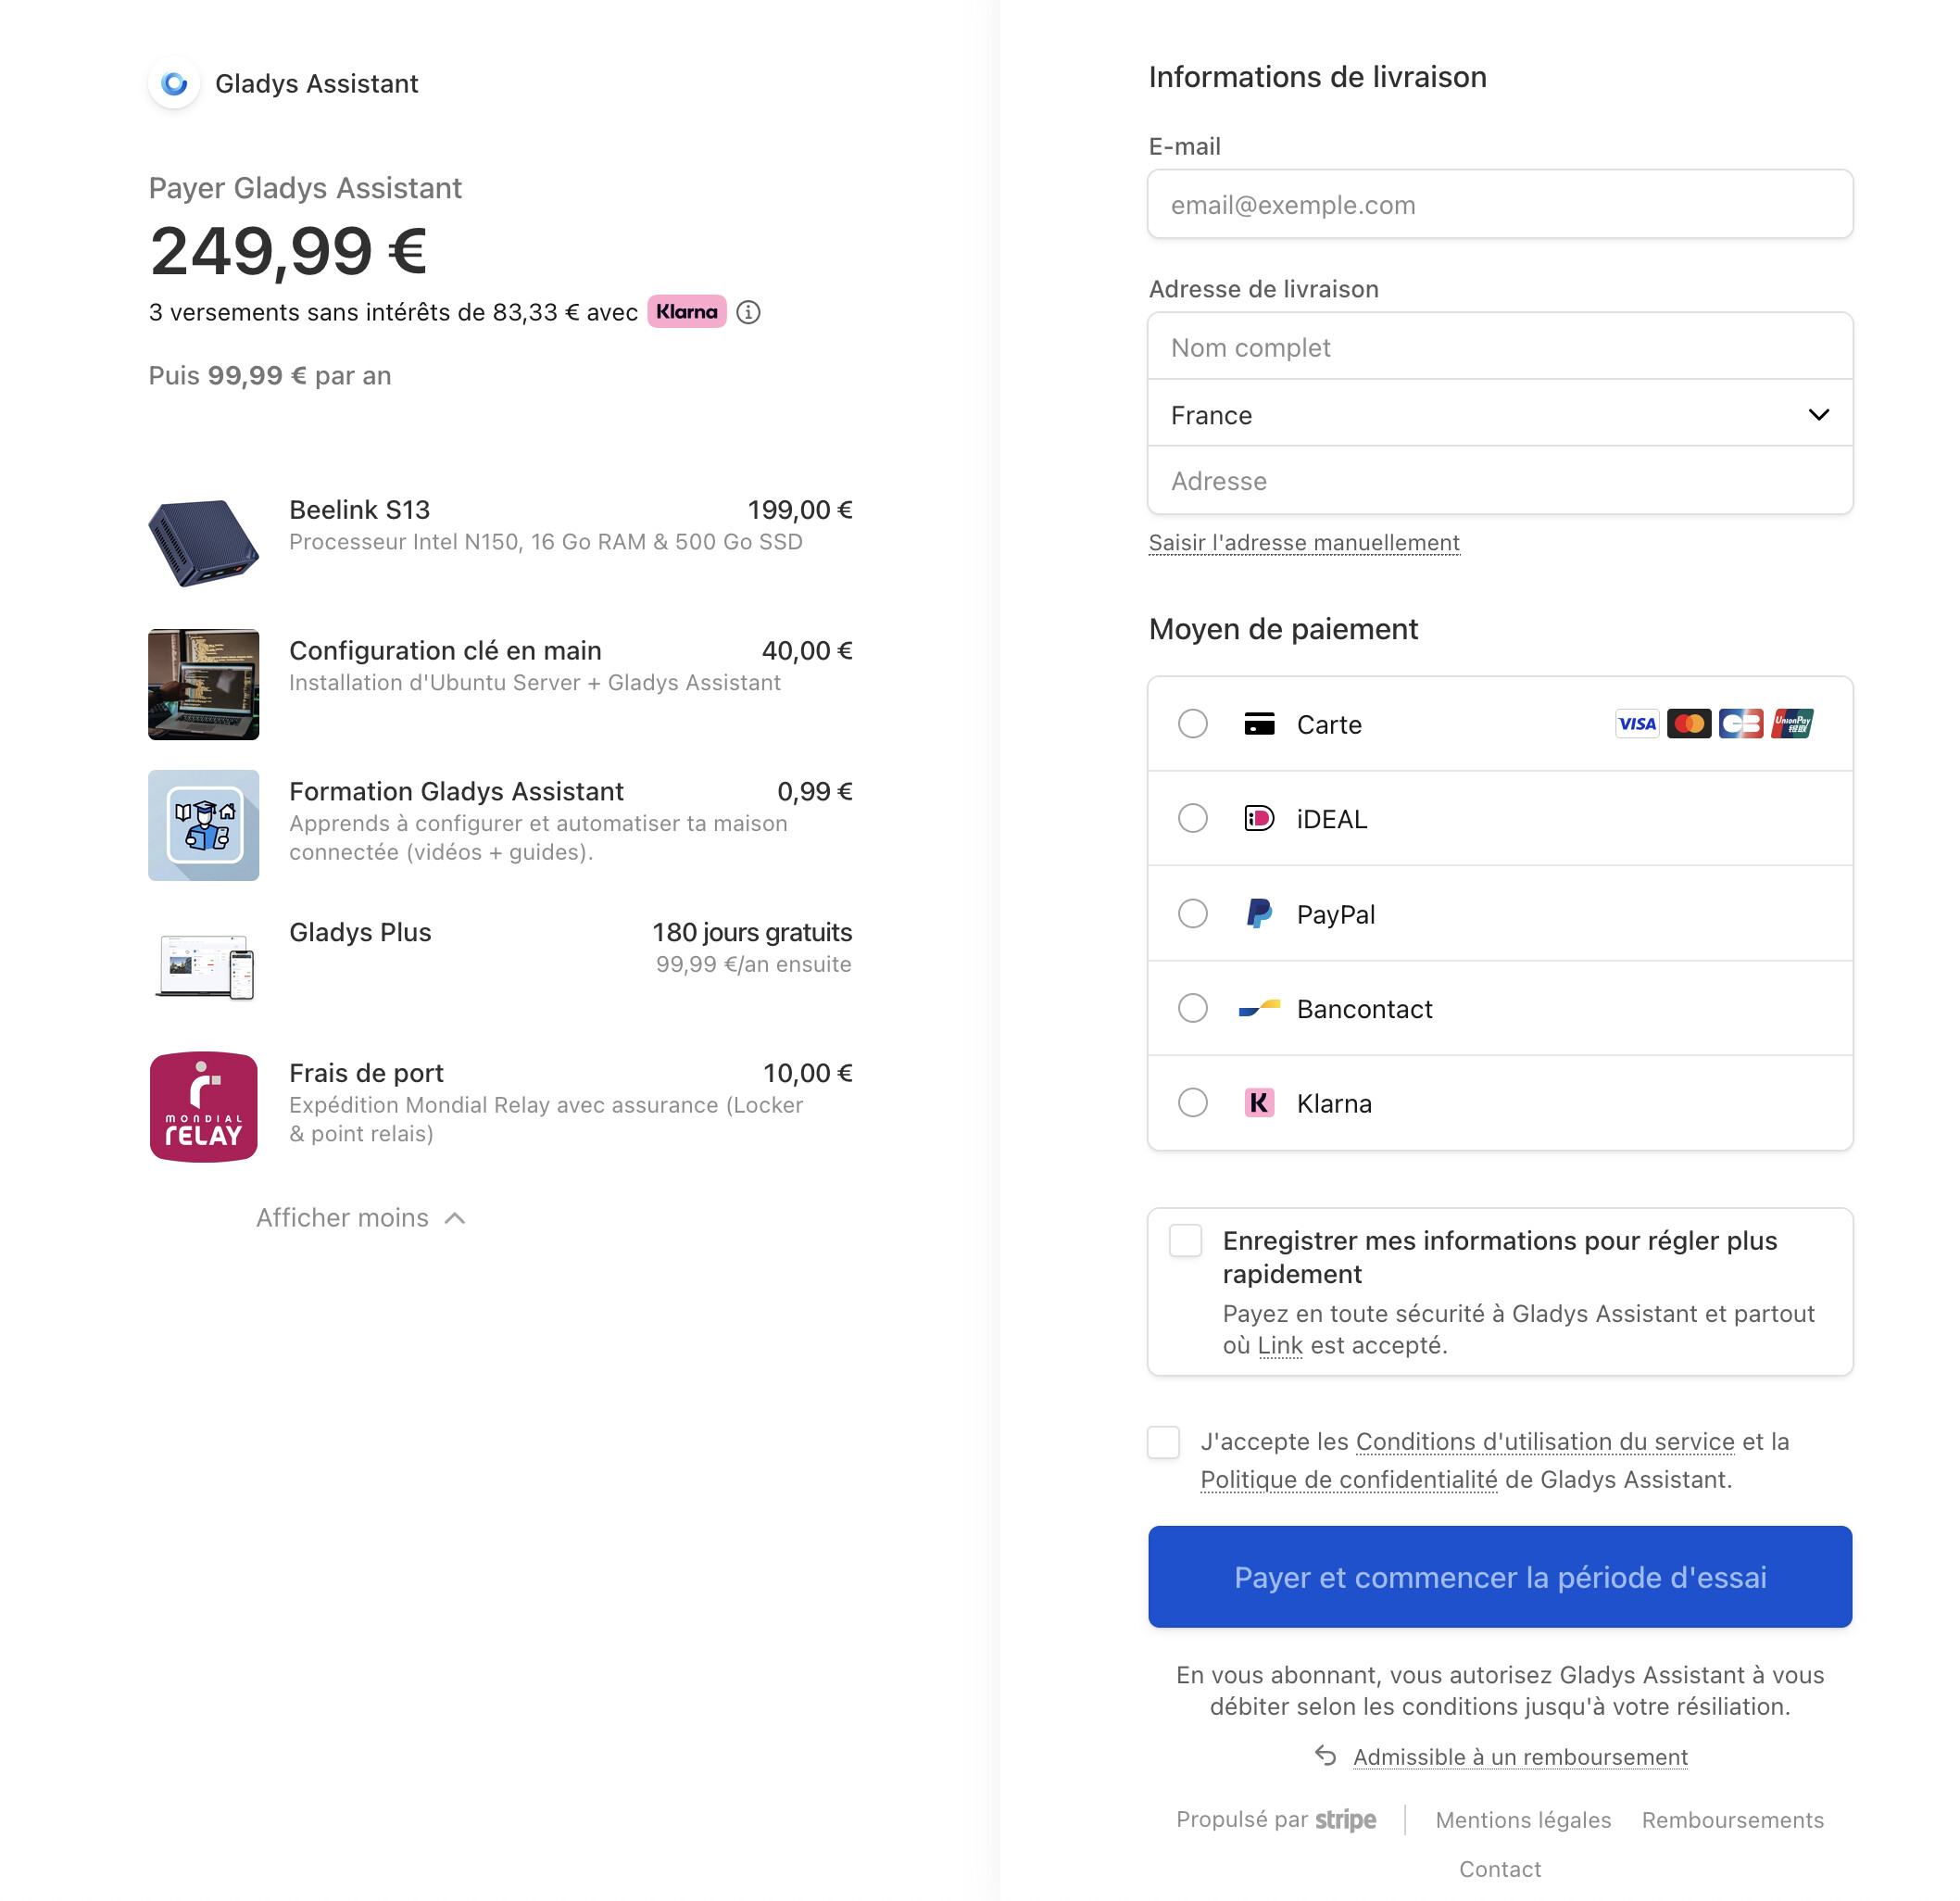Image resolution: width=1960 pixels, height=1901 pixels.
Task: Open the Mentions légales footer link
Action: point(1523,1820)
